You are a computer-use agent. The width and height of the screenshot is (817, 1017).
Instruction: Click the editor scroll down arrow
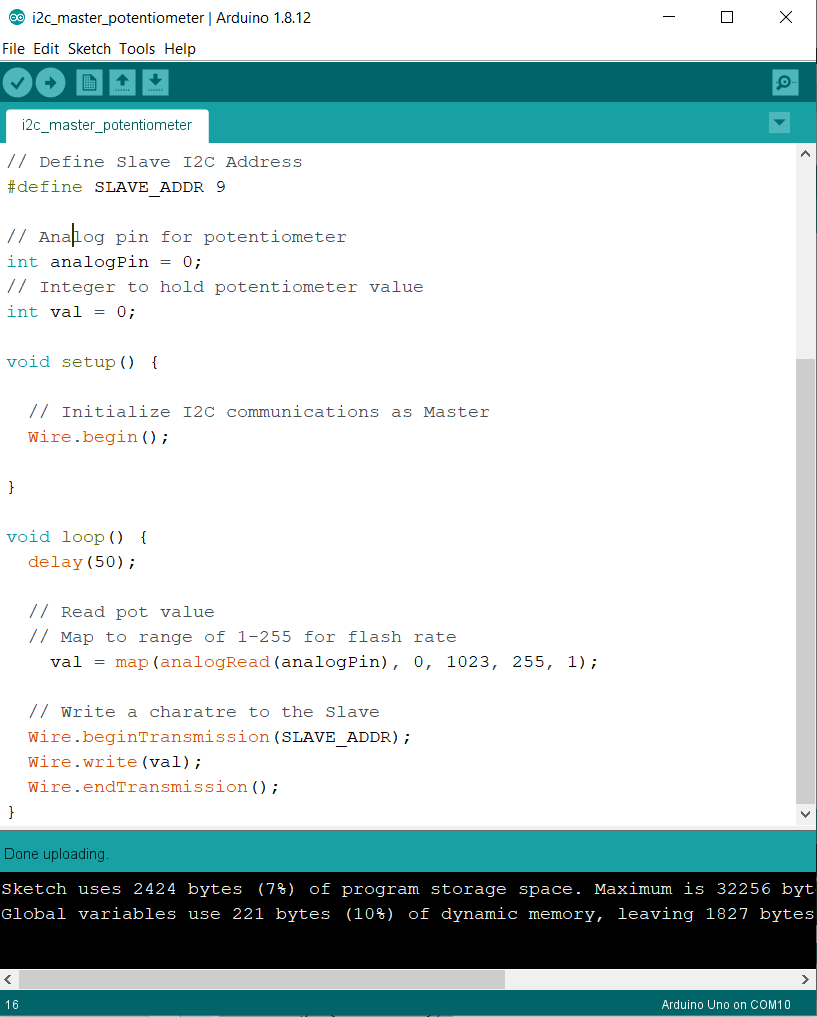(x=805, y=814)
